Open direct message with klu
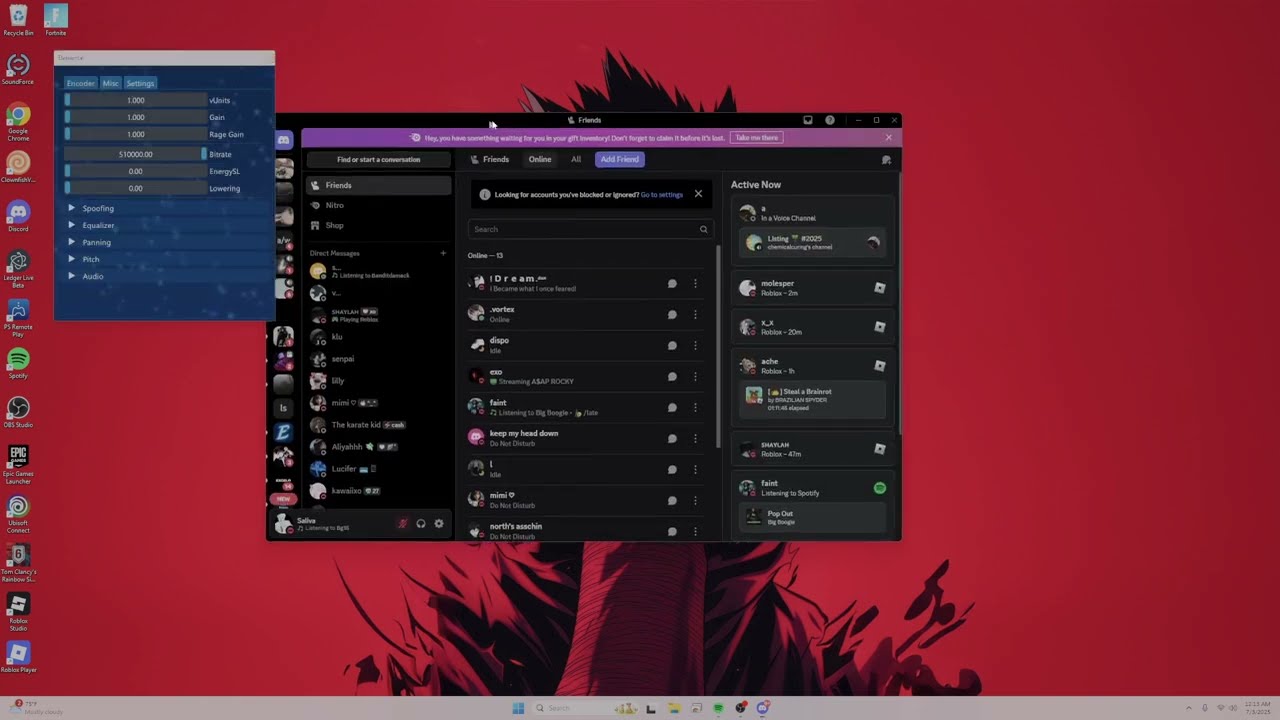 pos(378,336)
